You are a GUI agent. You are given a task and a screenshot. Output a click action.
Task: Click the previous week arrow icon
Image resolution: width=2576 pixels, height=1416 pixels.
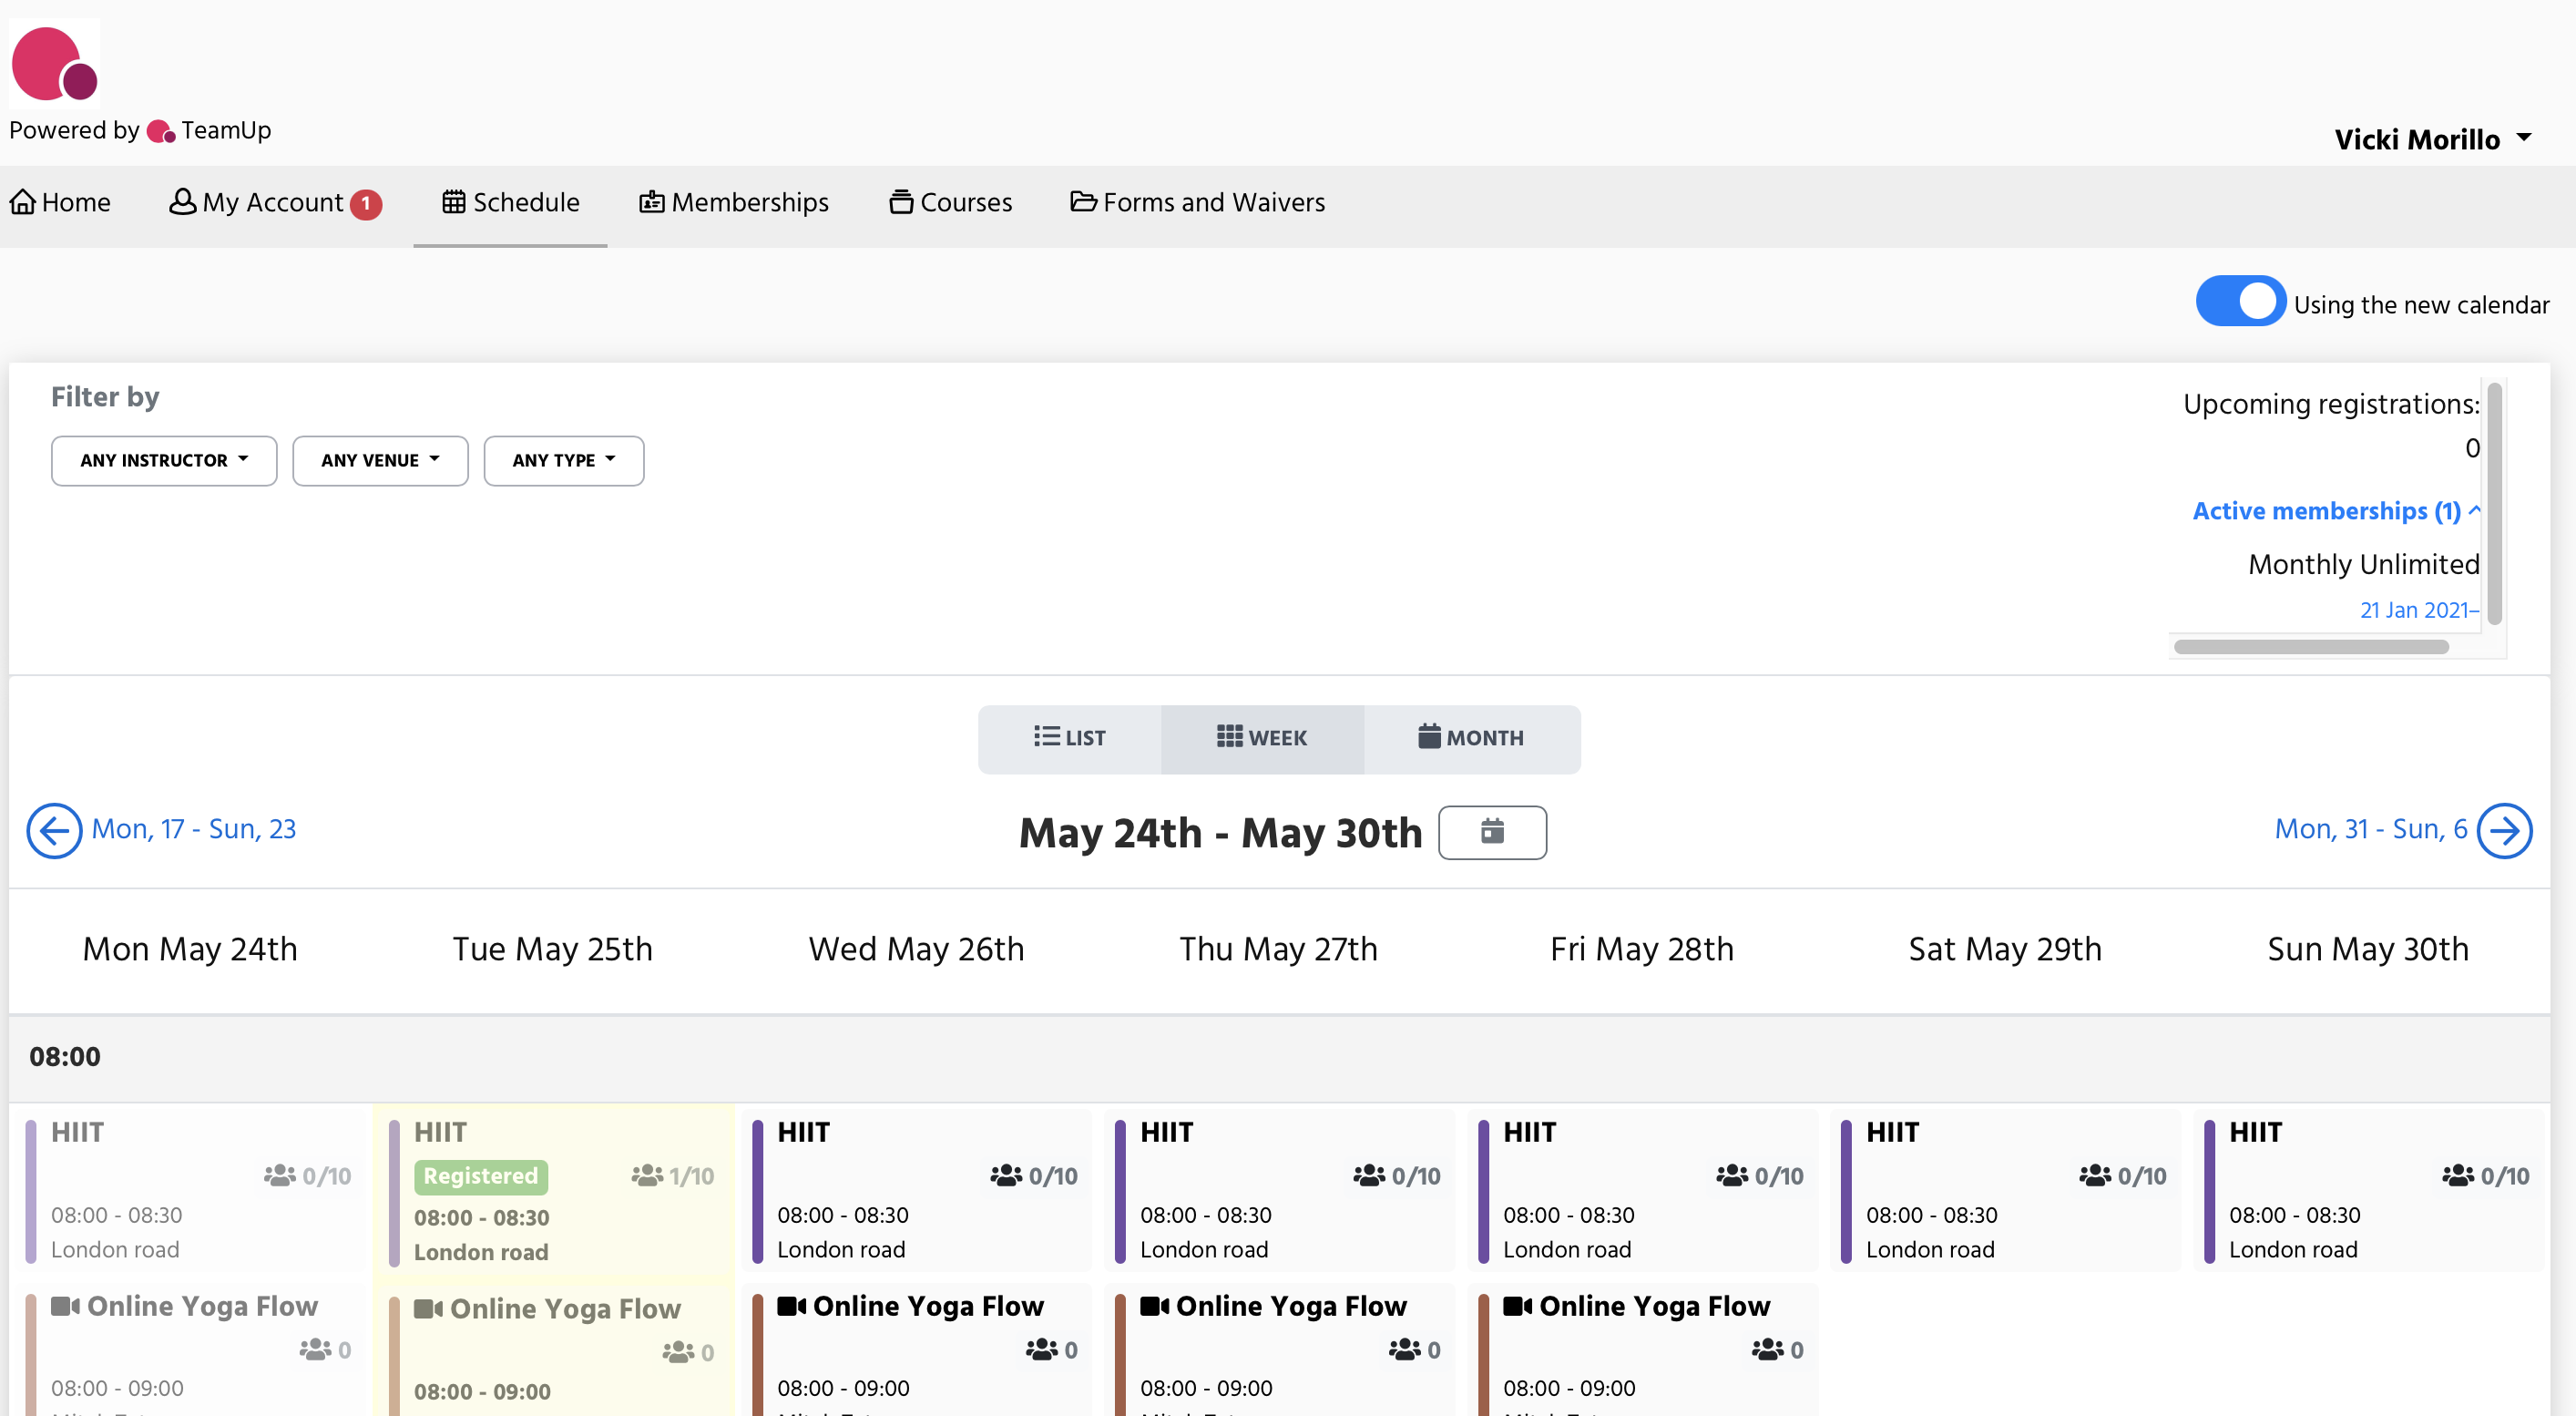(54, 830)
